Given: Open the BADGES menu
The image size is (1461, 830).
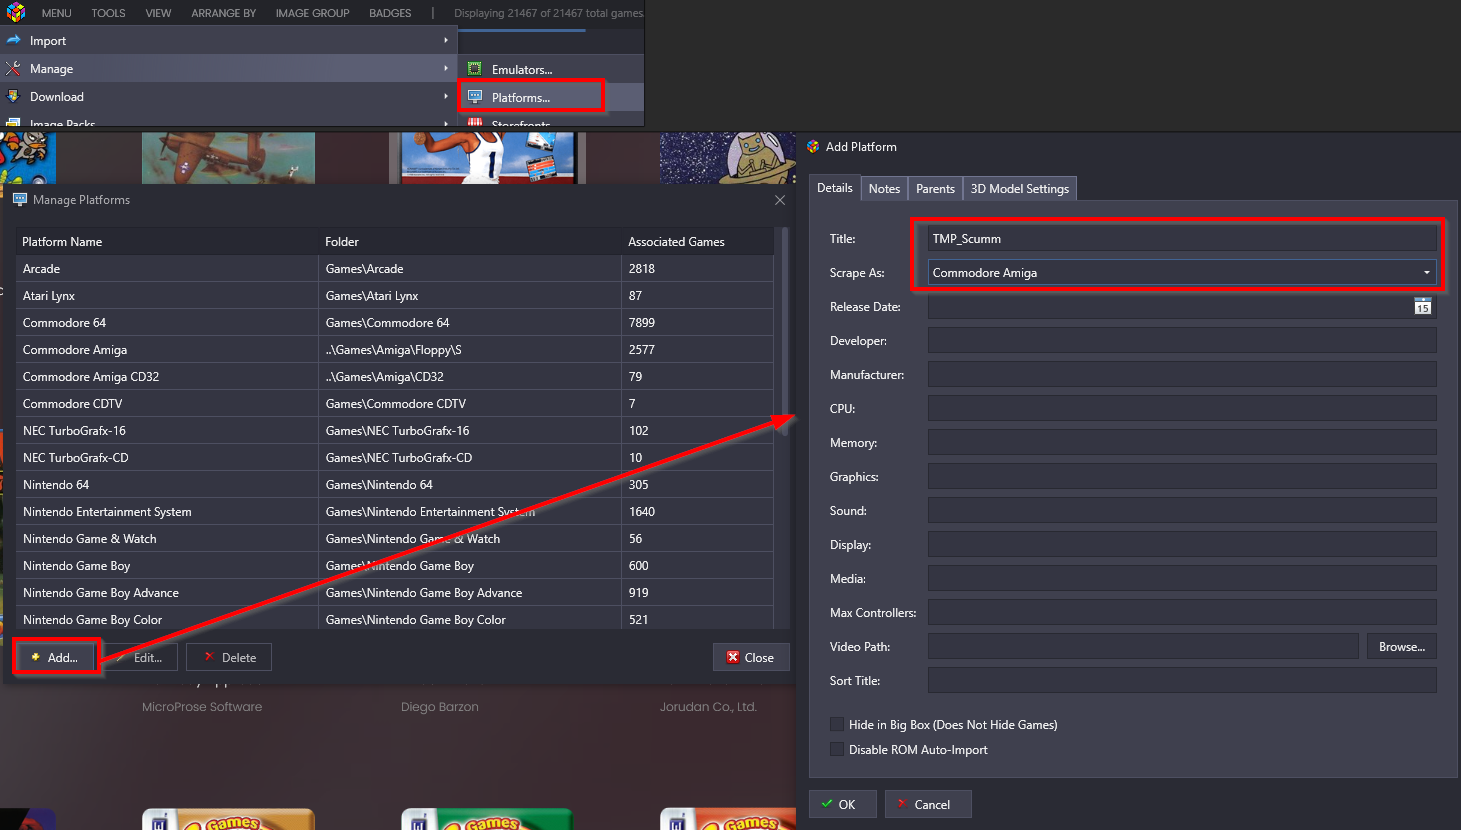Looking at the screenshot, I should pos(390,13).
